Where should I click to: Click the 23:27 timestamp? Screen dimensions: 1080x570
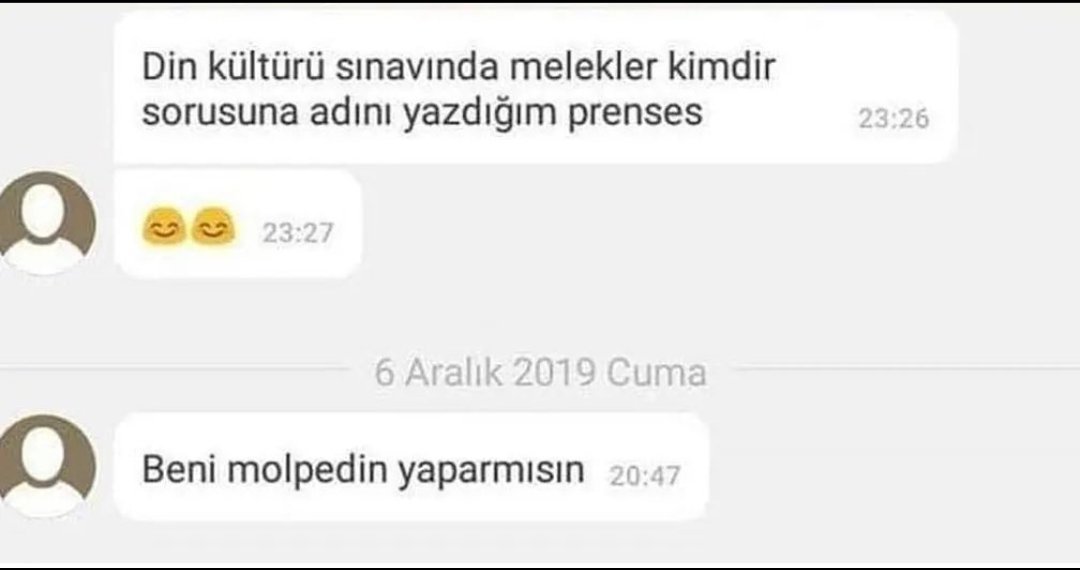(298, 233)
